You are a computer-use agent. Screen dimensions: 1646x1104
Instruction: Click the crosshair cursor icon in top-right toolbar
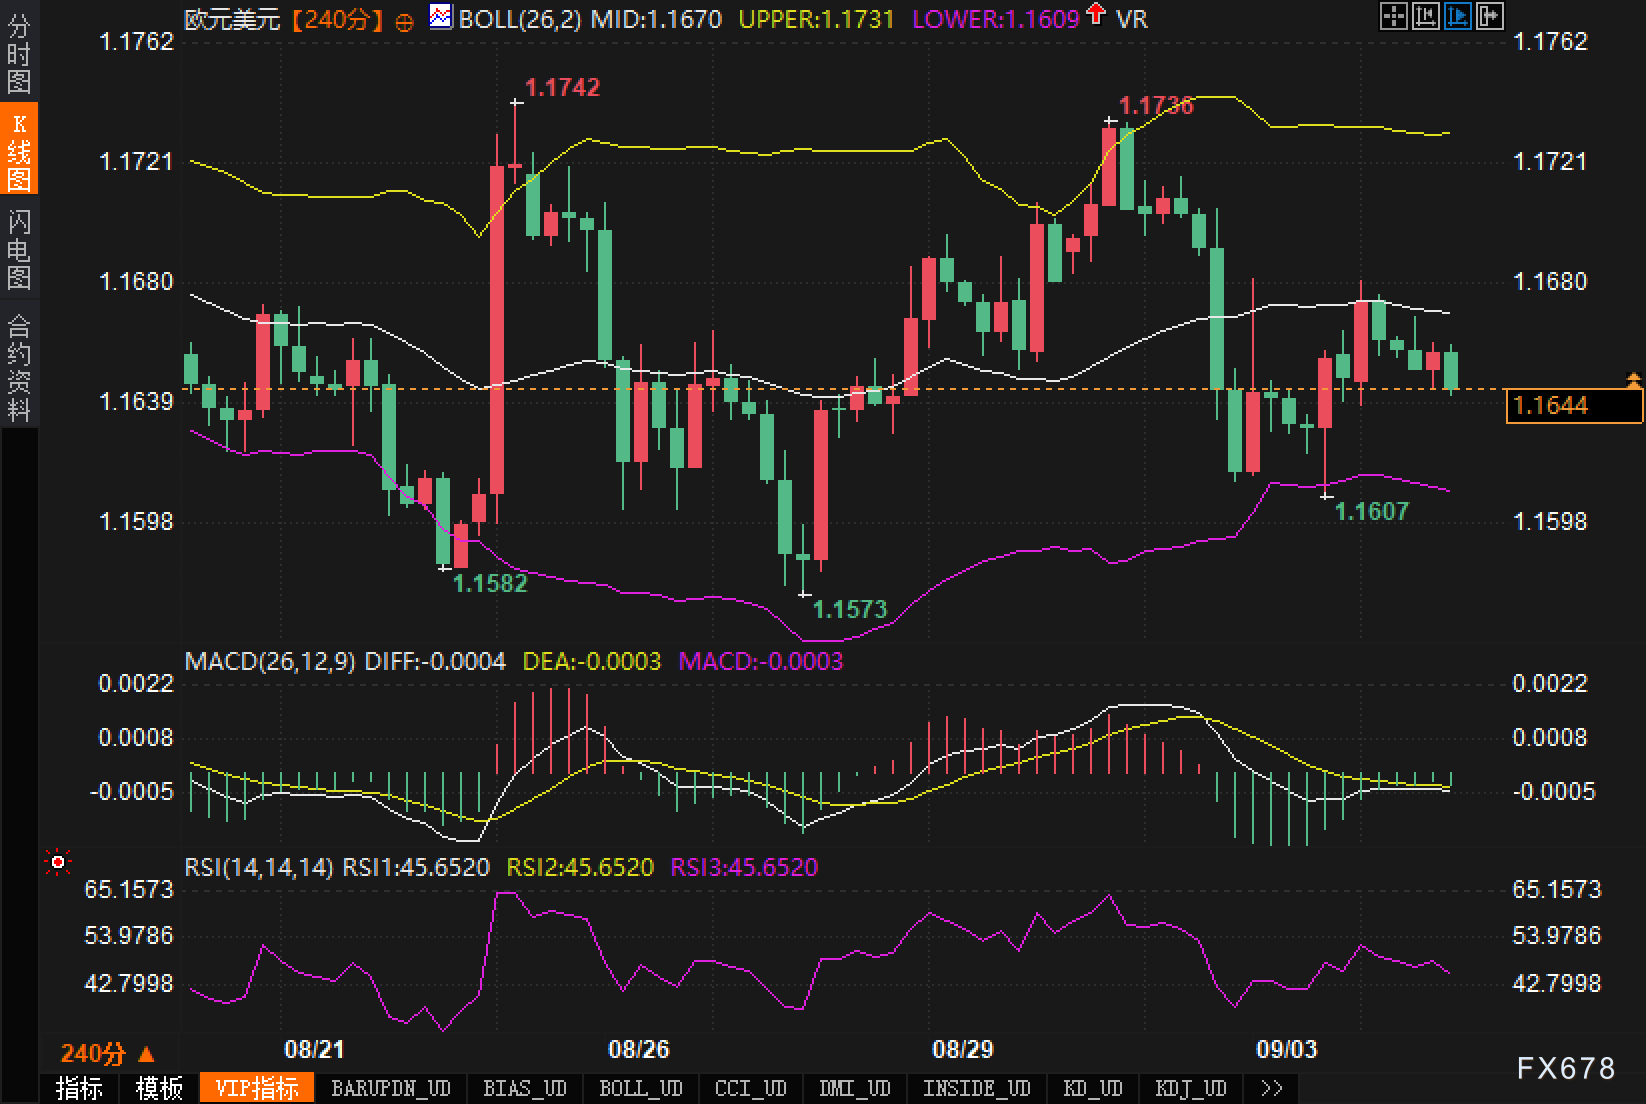tap(1393, 16)
